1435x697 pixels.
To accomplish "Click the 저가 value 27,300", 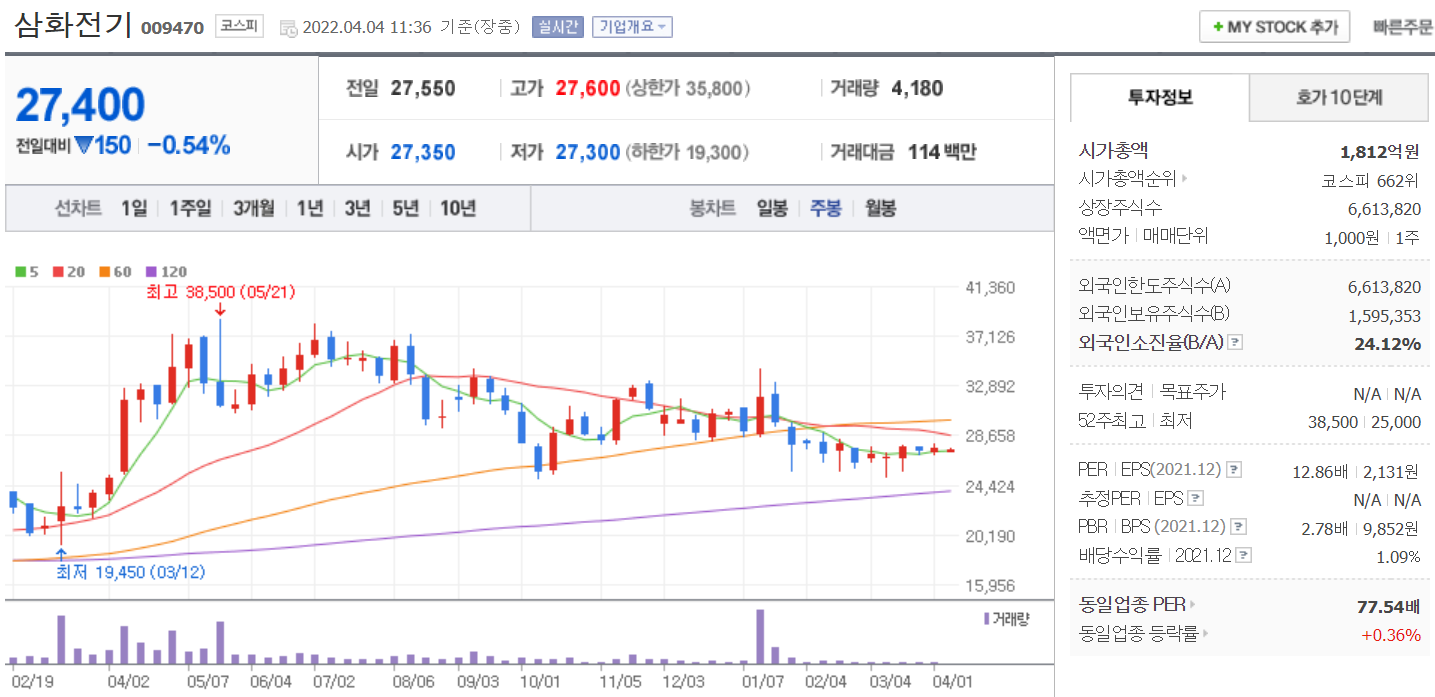I will (587, 152).
